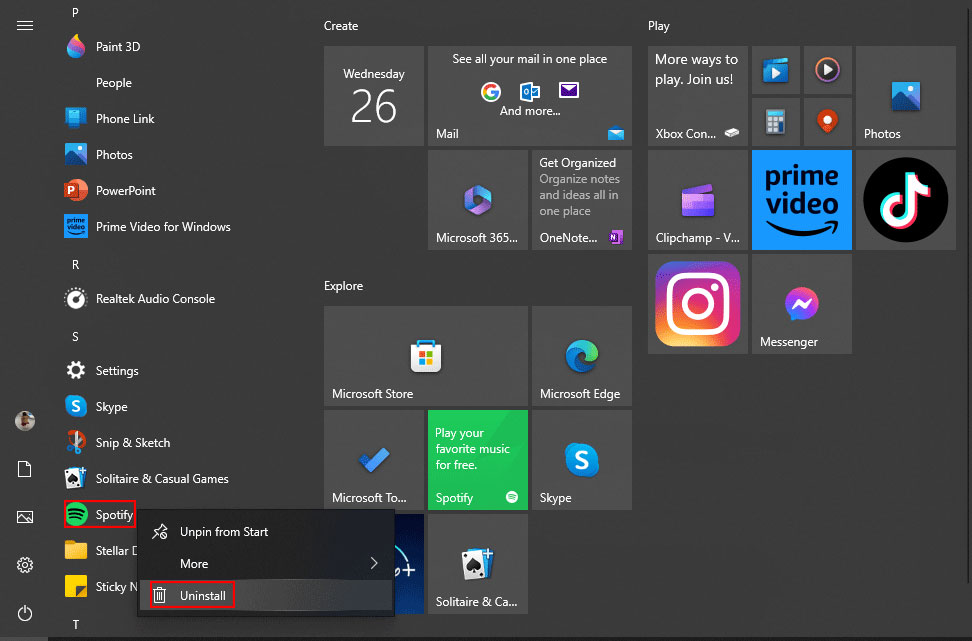Click the Play group heading
This screenshot has height=641, width=972.
[659, 26]
